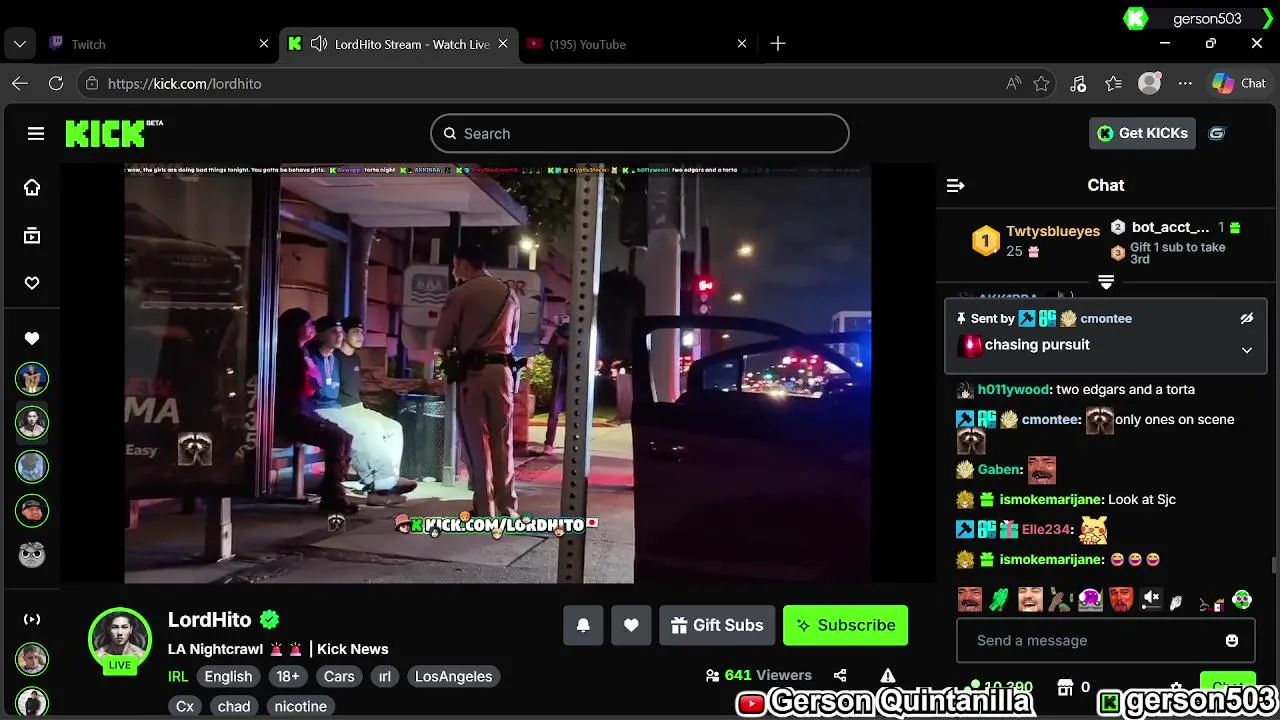Click Get KICKs button
Screen dimensions: 1280x720
[1142, 133]
